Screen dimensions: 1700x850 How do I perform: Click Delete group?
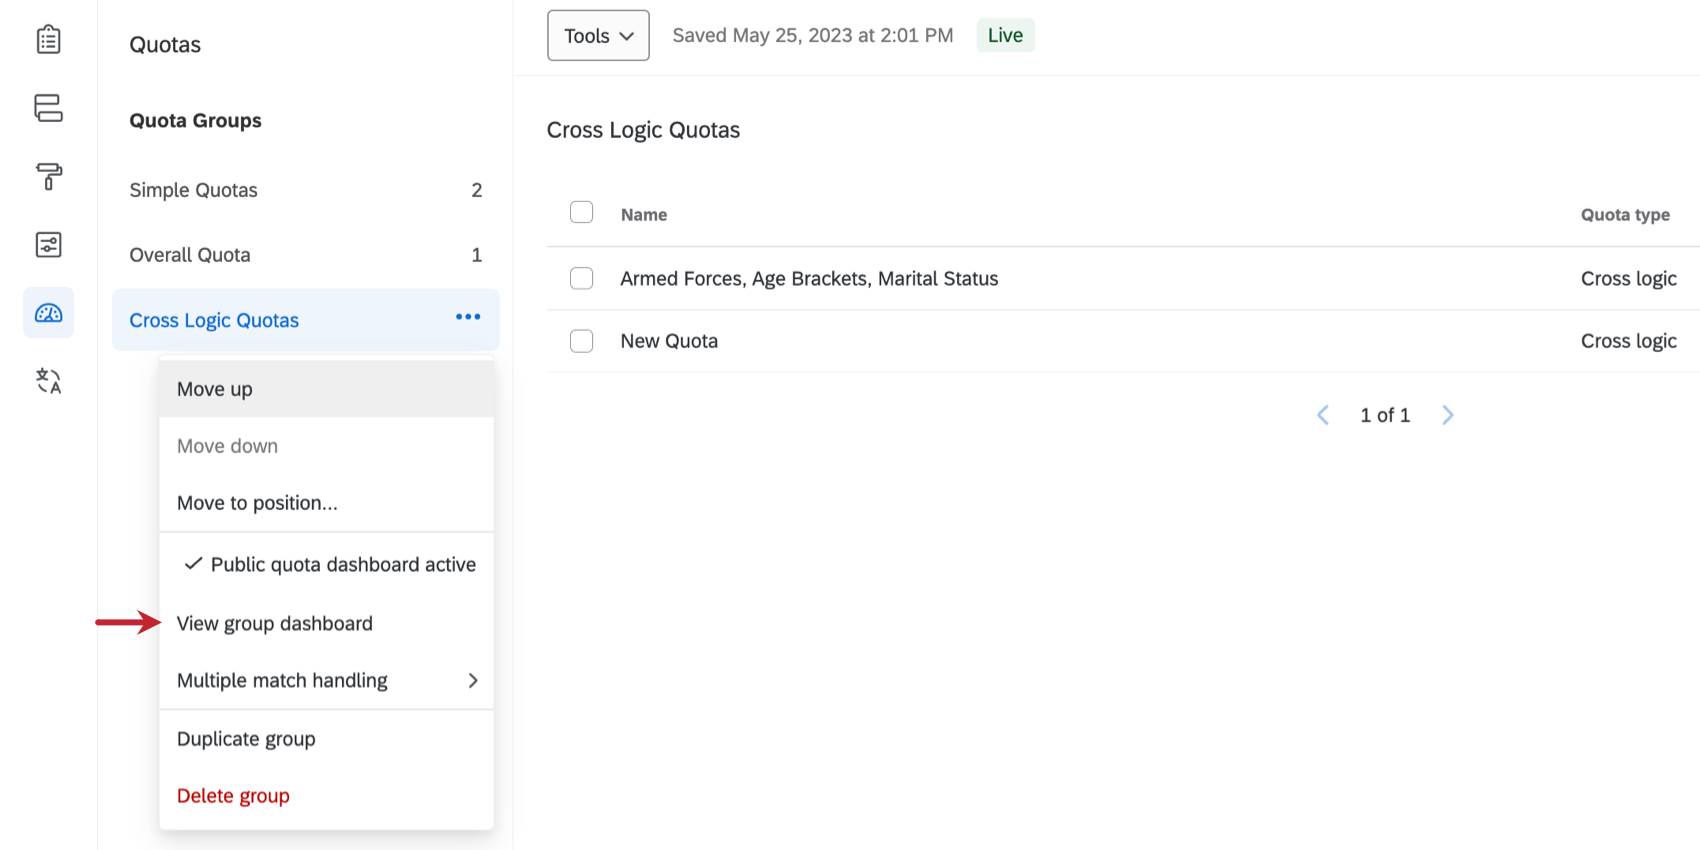pos(233,796)
